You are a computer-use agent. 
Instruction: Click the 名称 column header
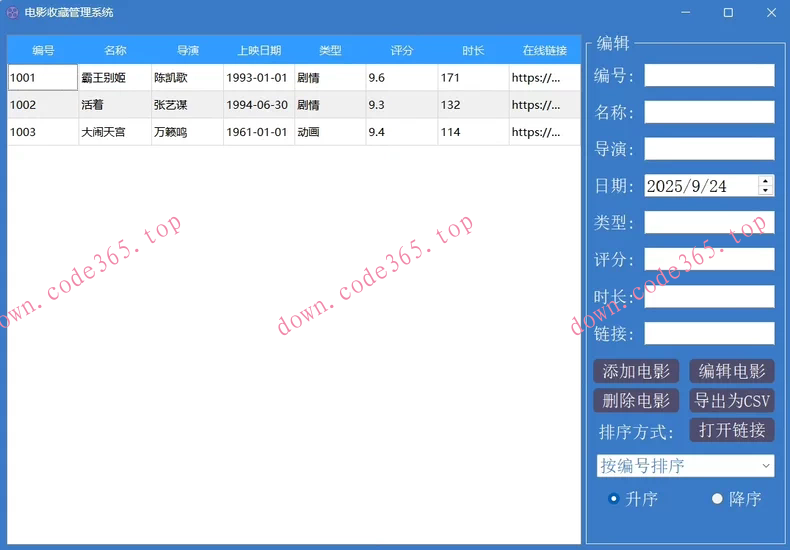(x=115, y=50)
